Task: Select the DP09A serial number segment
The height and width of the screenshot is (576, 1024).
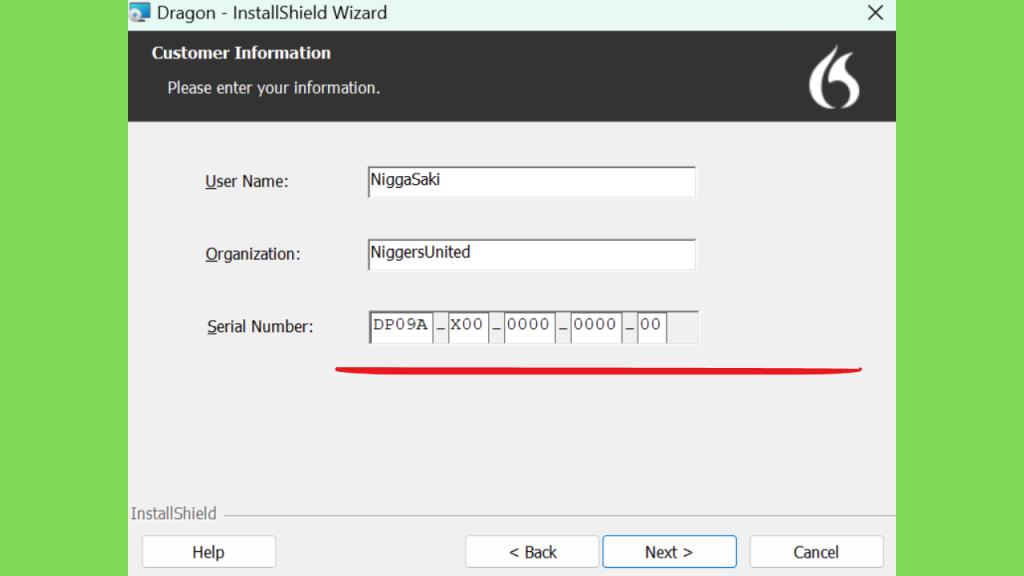Action: tap(401, 327)
